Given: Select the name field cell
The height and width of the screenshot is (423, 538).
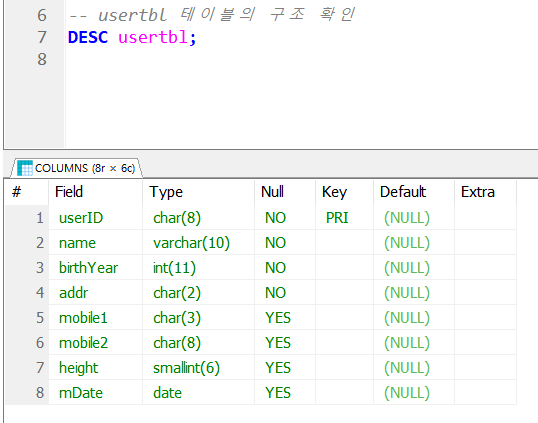Looking at the screenshot, I should pyautogui.click(x=95, y=243).
